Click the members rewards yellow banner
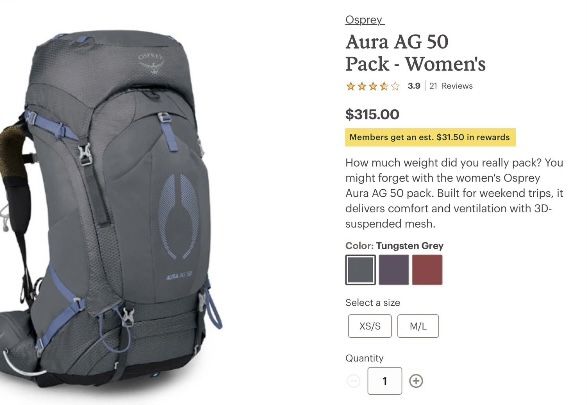The height and width of the screenshot is (405, 587). tap(430, 137)
